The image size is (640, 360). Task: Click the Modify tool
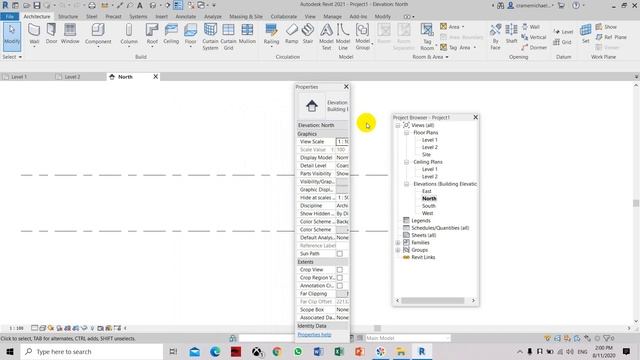click(12, 36)
